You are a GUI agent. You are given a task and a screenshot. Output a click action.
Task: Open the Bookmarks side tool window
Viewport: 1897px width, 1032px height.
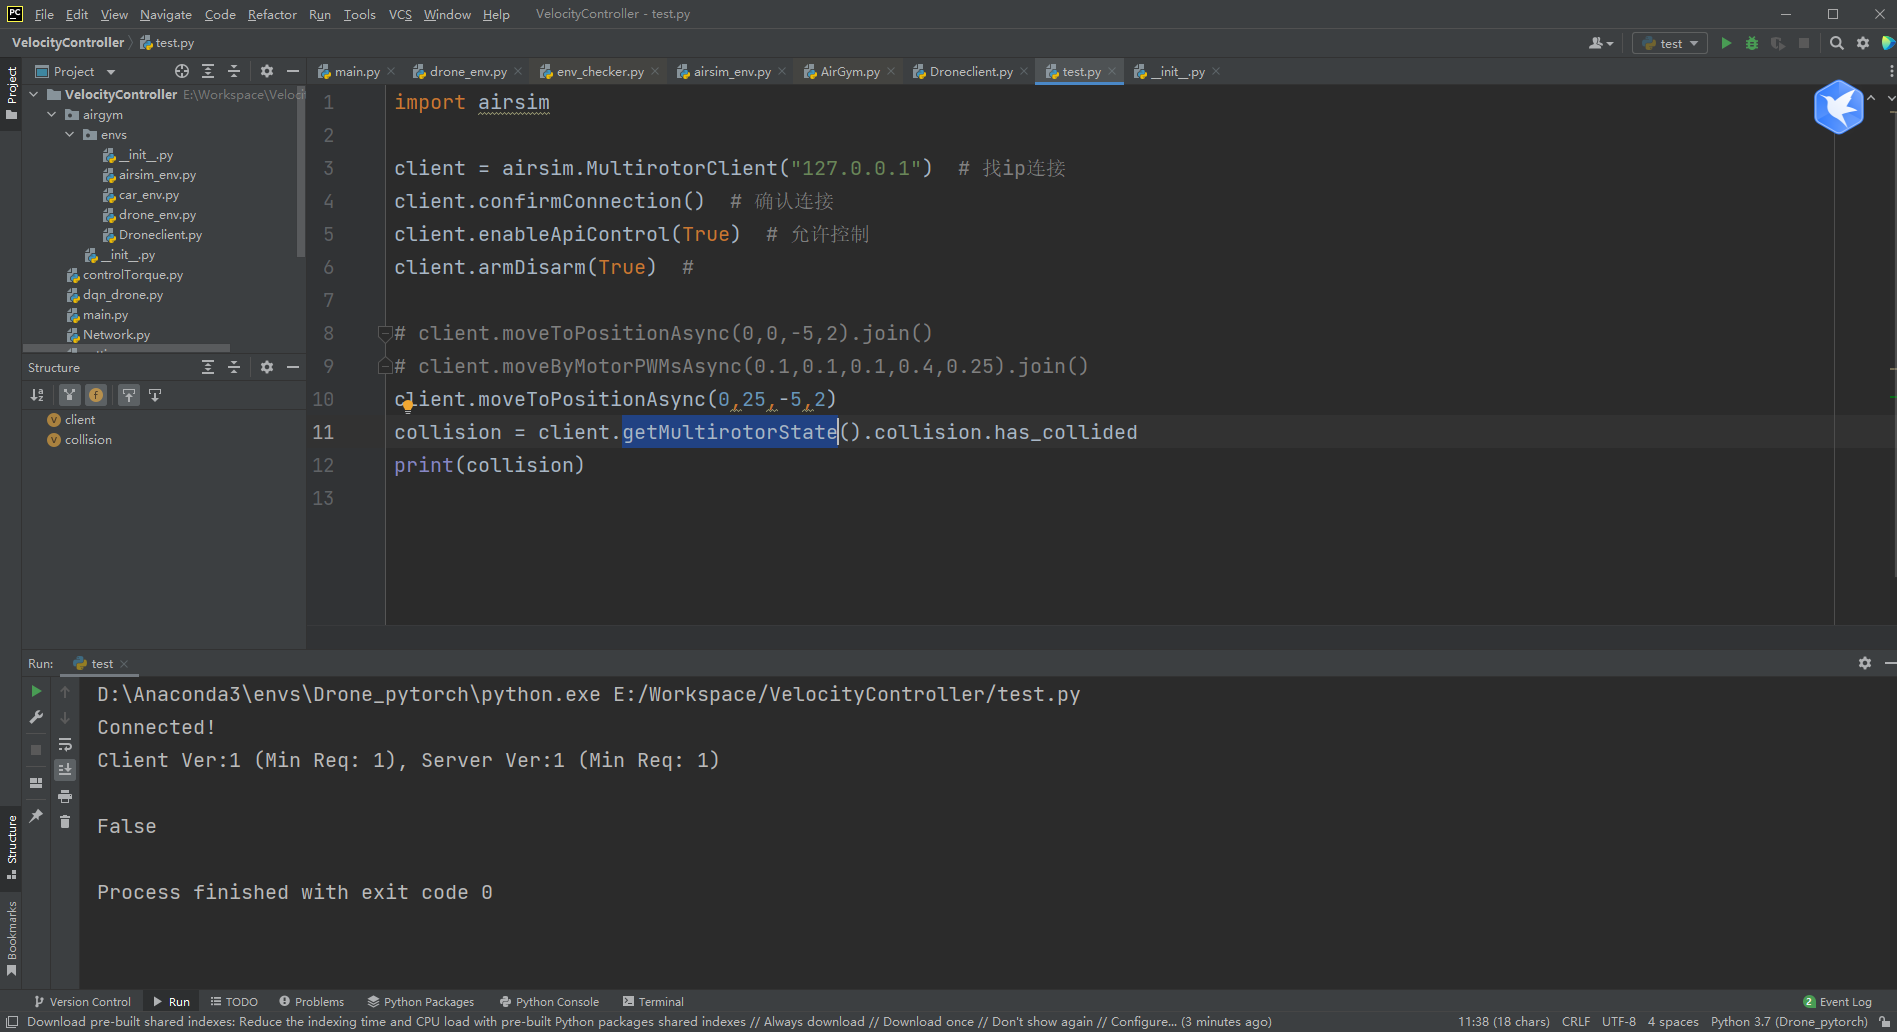coord(11,938)
